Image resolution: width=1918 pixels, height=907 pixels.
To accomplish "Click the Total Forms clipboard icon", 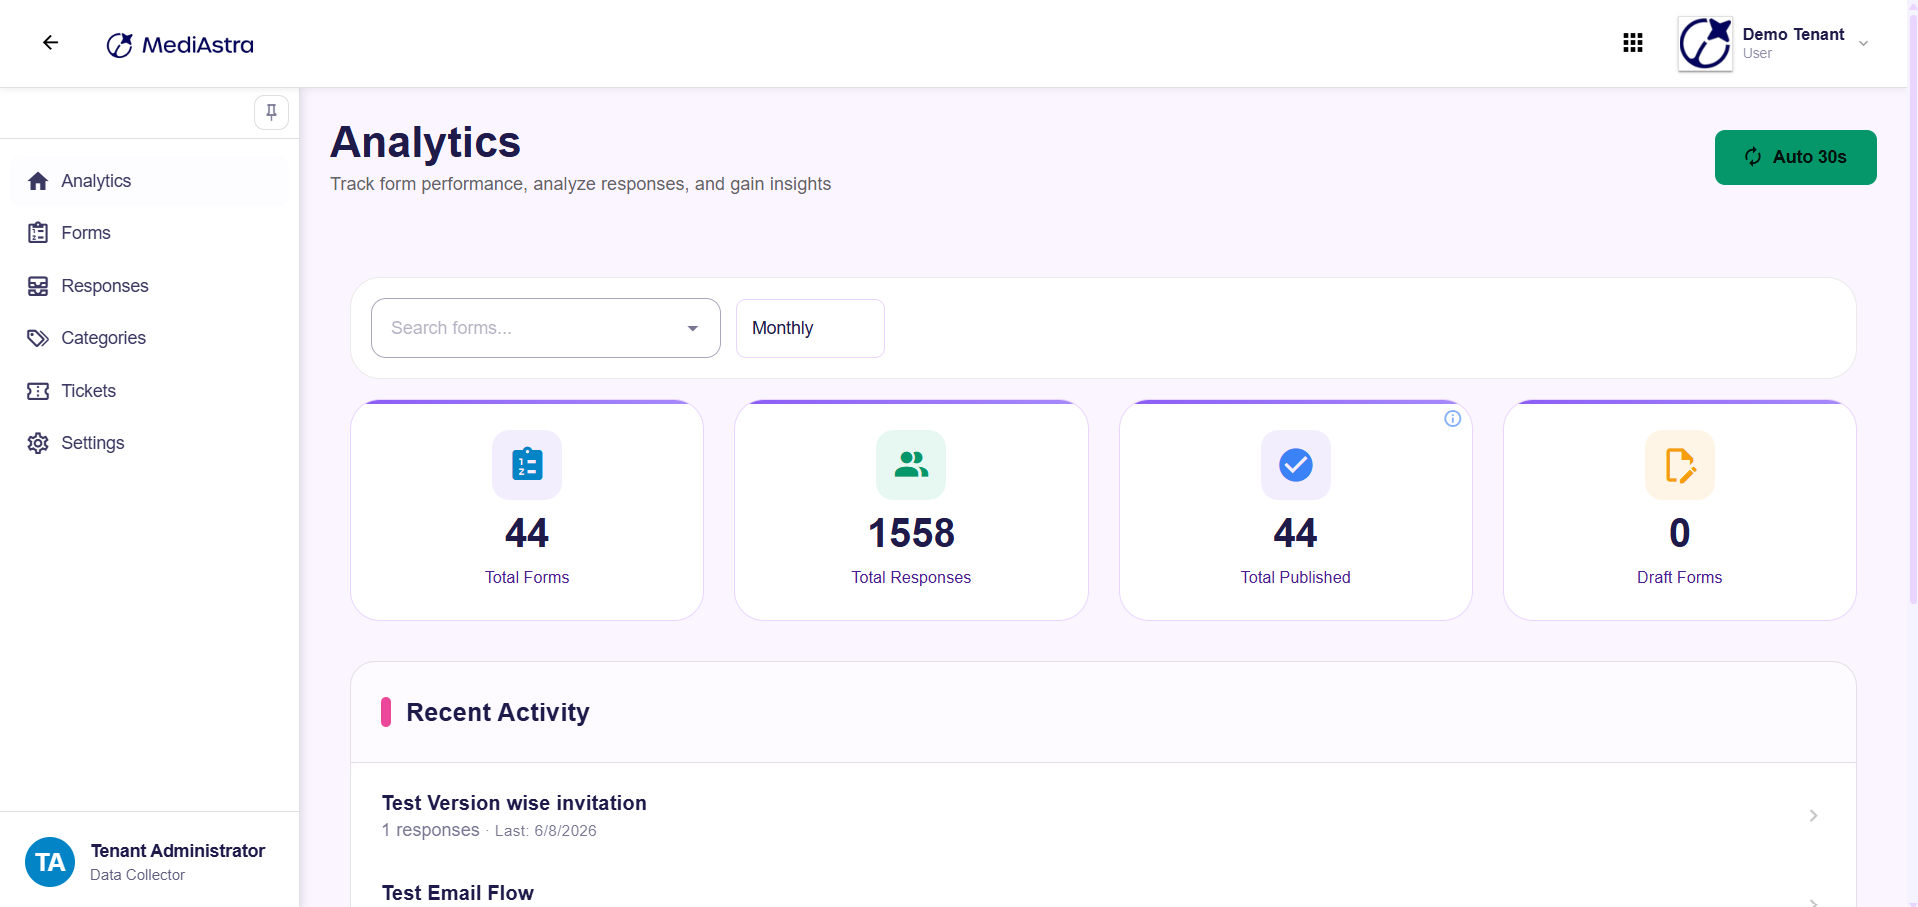I will tap(527, 465).
